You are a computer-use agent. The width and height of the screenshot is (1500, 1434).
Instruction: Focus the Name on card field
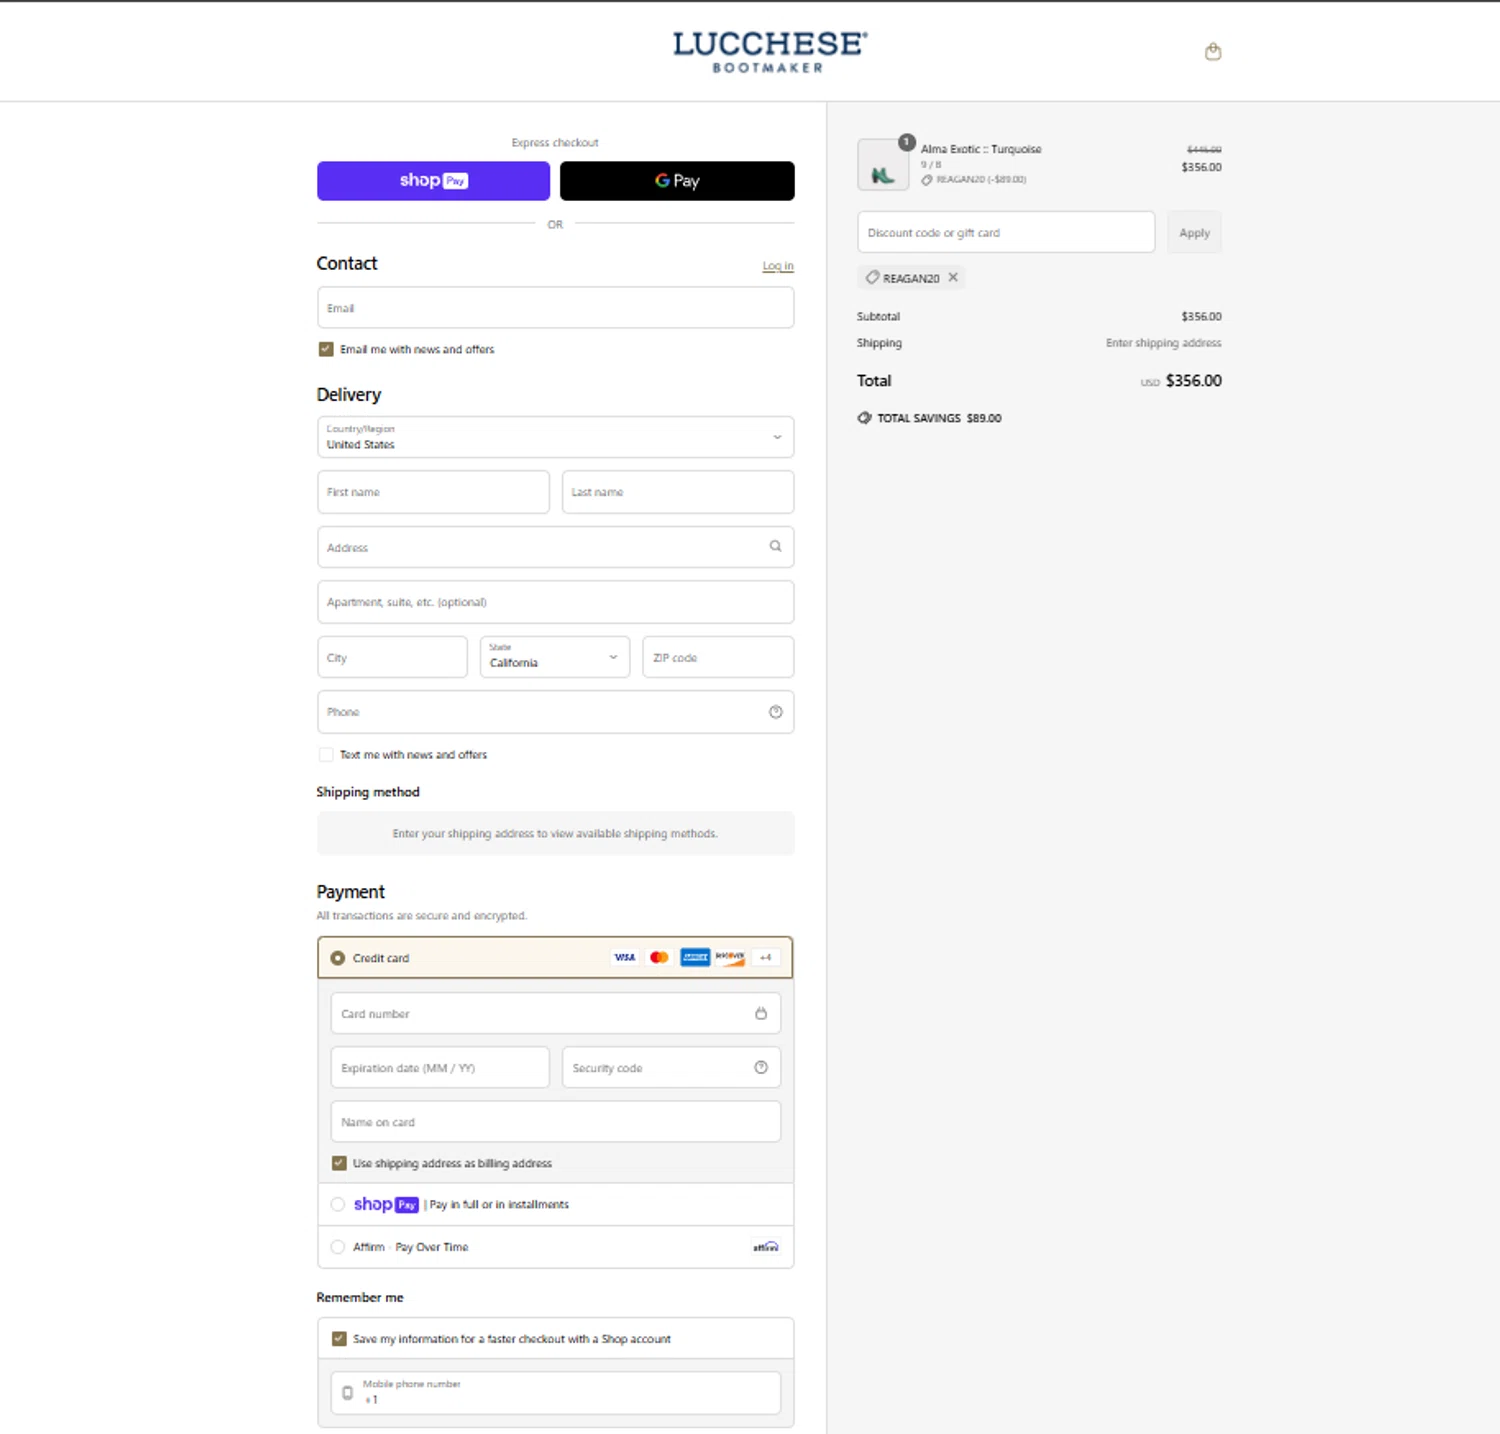555,1122
